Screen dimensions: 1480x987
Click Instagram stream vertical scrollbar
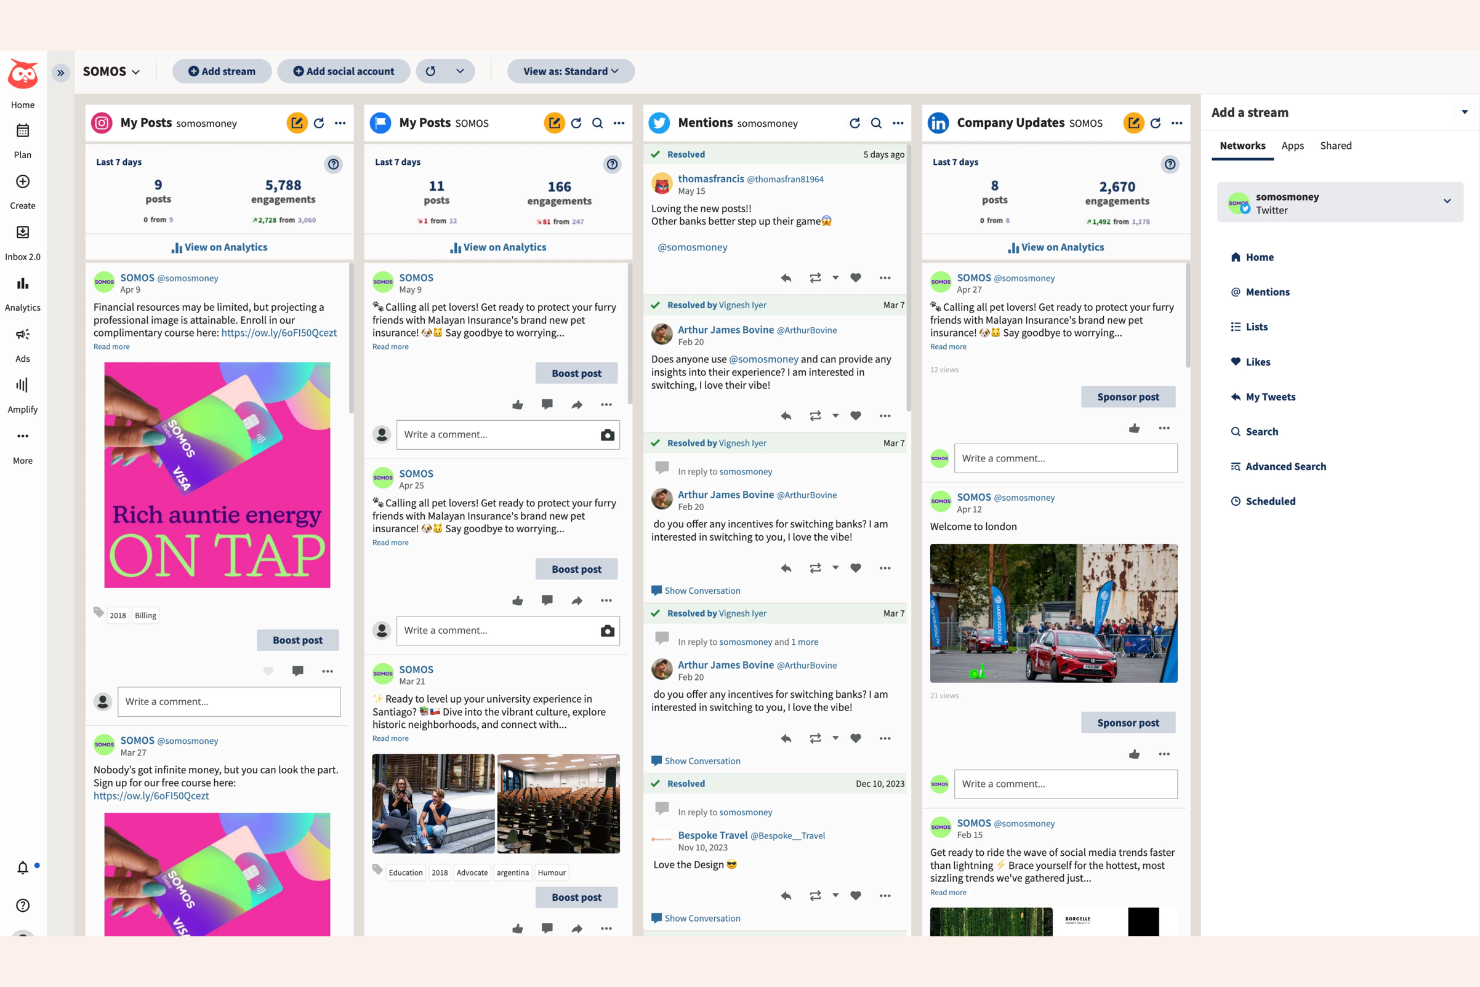pyautogui.click(x=351, y=337)
